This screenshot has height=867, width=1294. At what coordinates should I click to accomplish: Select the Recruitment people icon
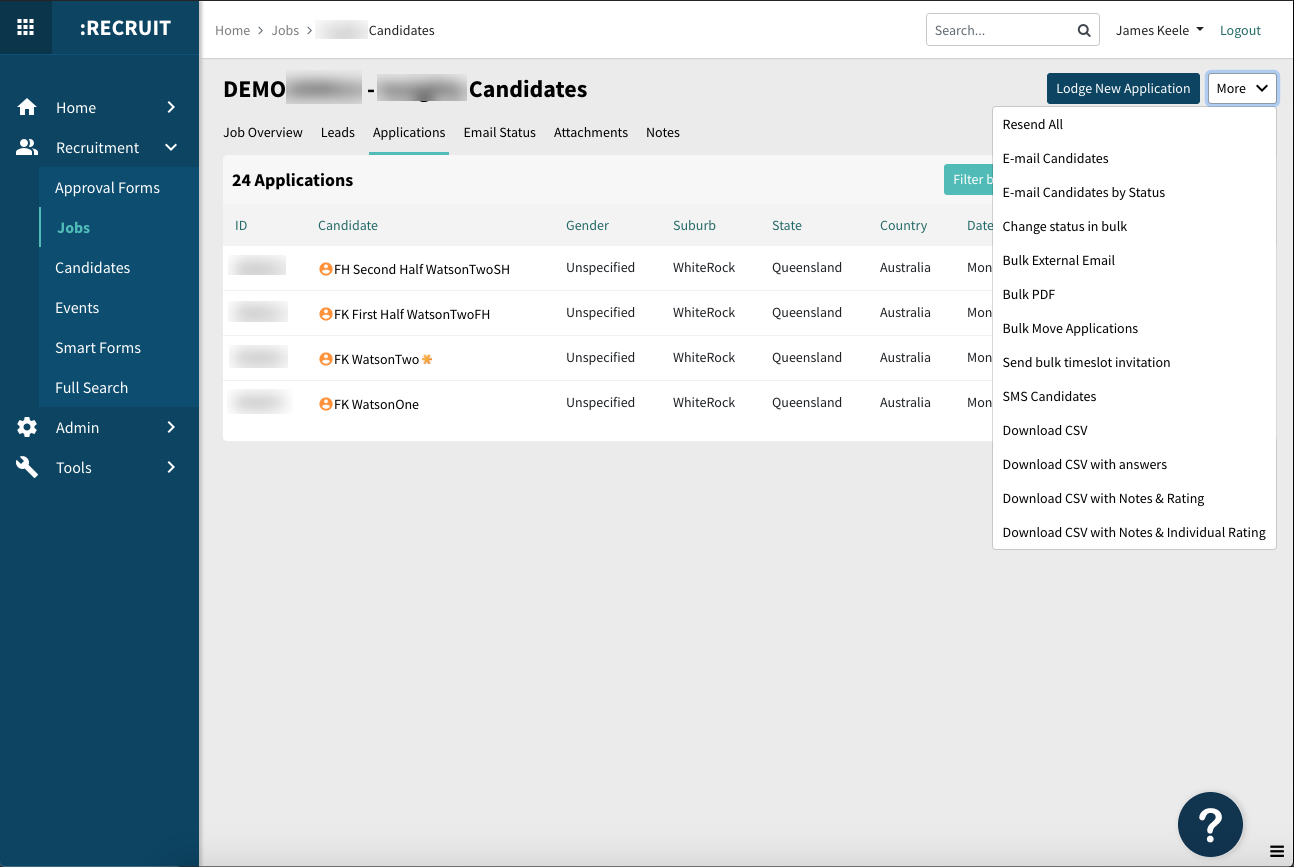27,147
